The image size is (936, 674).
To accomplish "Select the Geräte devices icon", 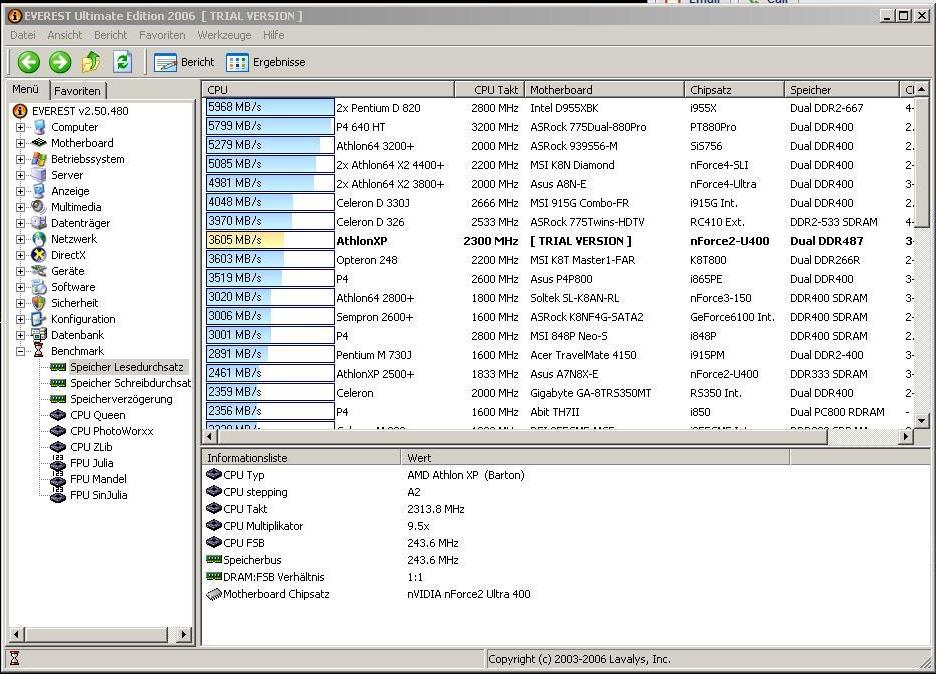I will 39,270.
